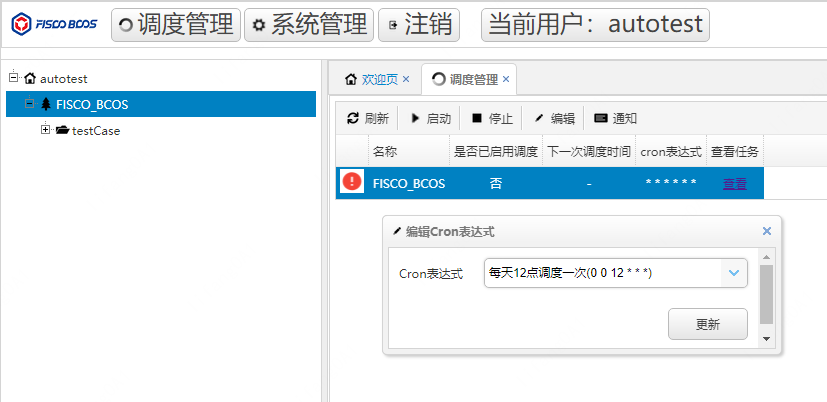Select the autotest home tree item
The image size is (827, 402).
click(64, 79)
